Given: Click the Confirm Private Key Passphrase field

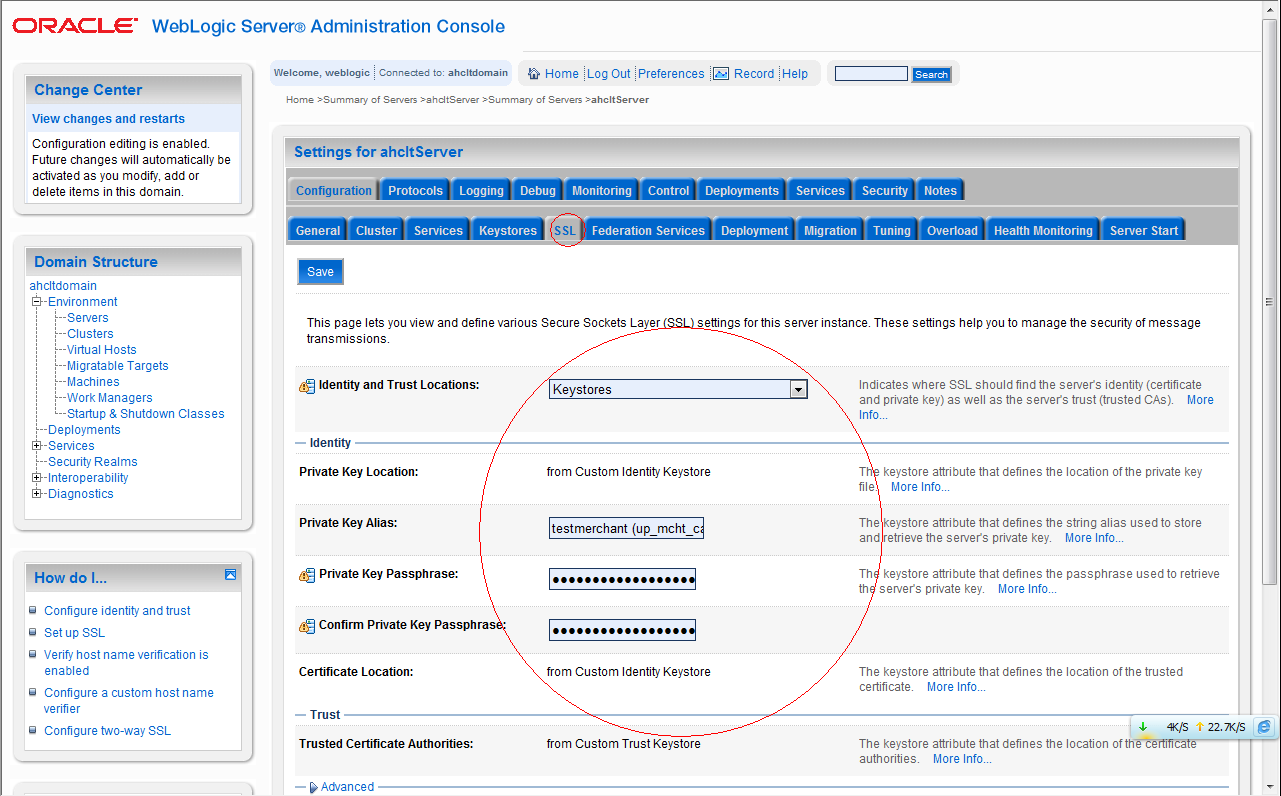Looking at the screenshot, I should tap(622, 630).
